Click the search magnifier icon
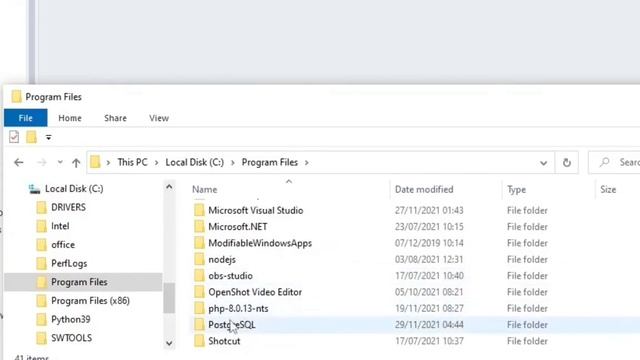 (604, 162)
